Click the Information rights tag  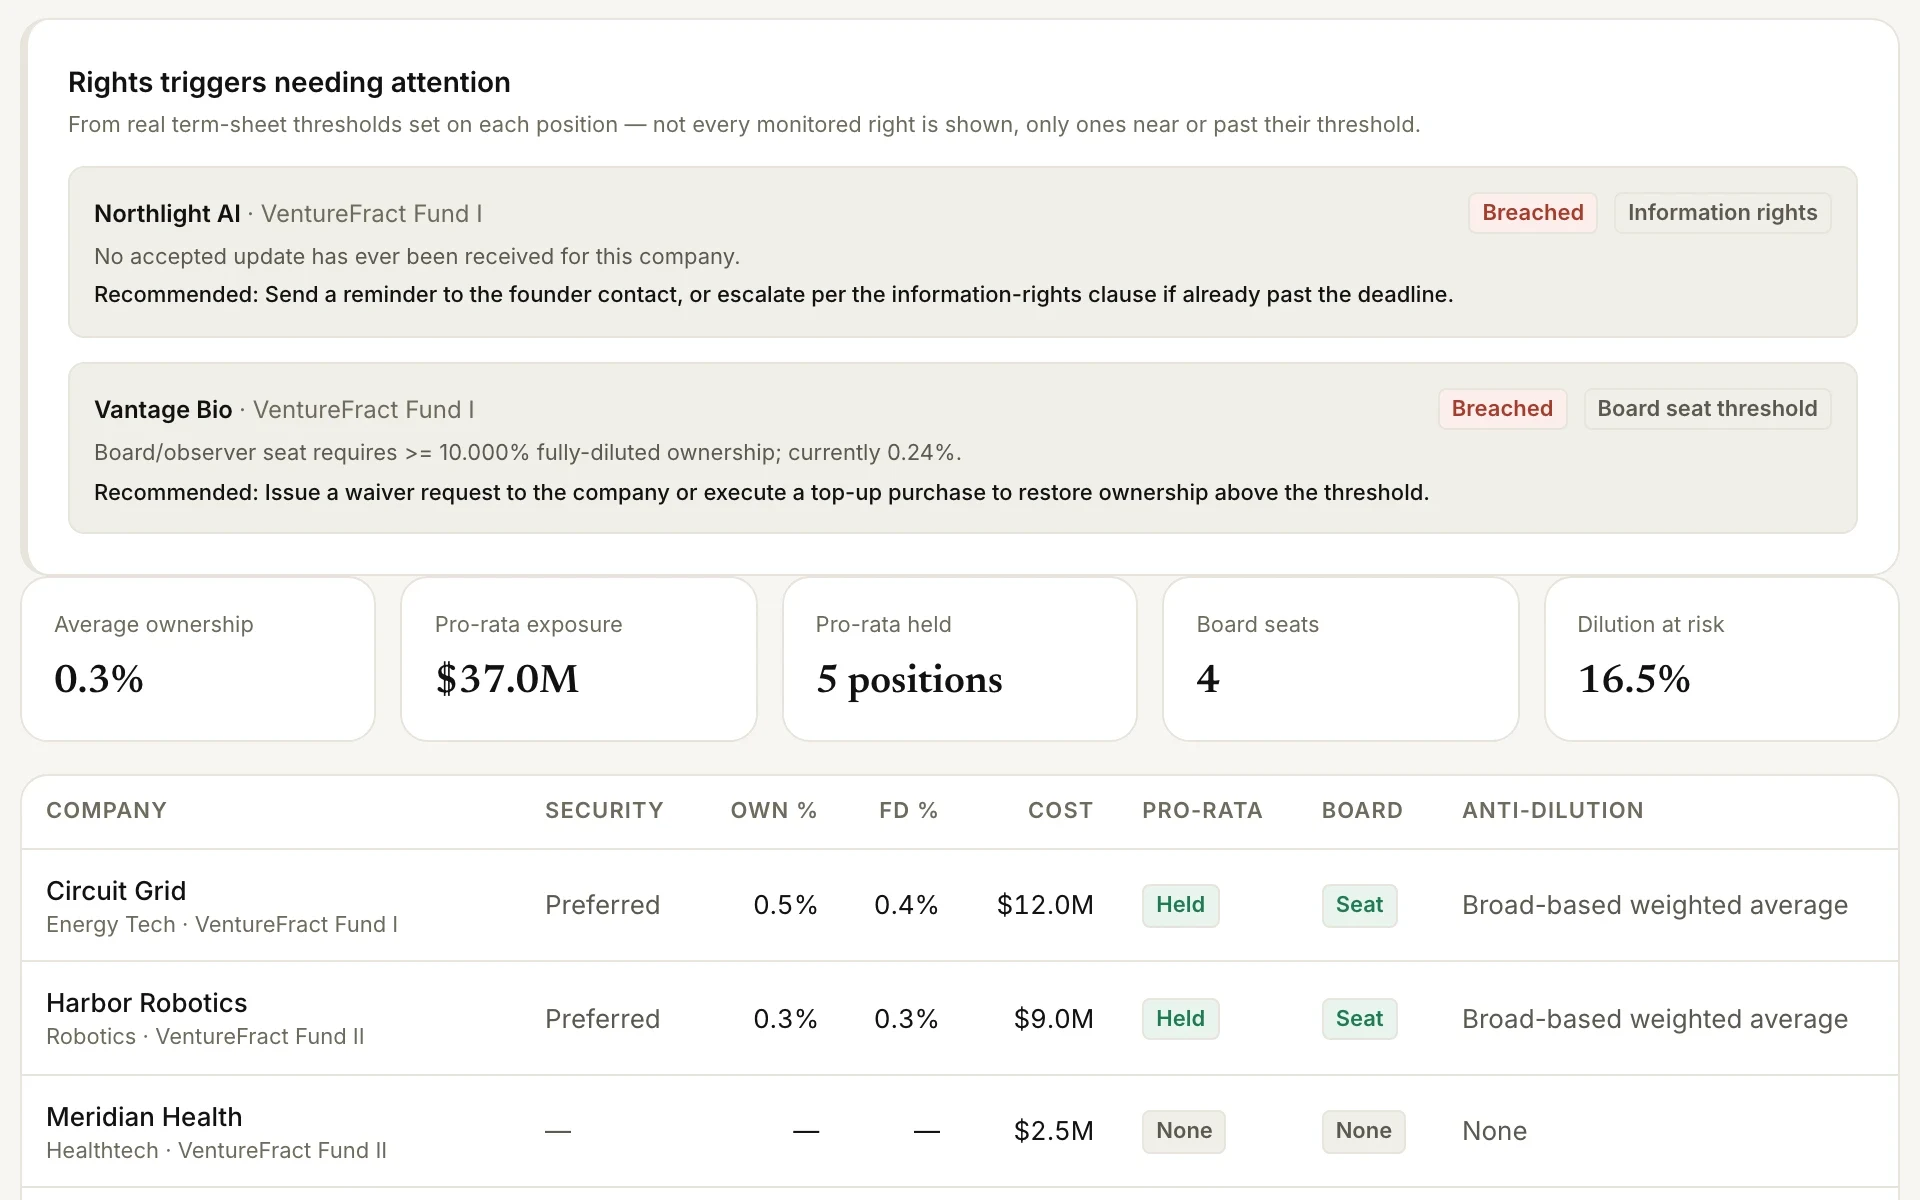[x=1722, y=213]
